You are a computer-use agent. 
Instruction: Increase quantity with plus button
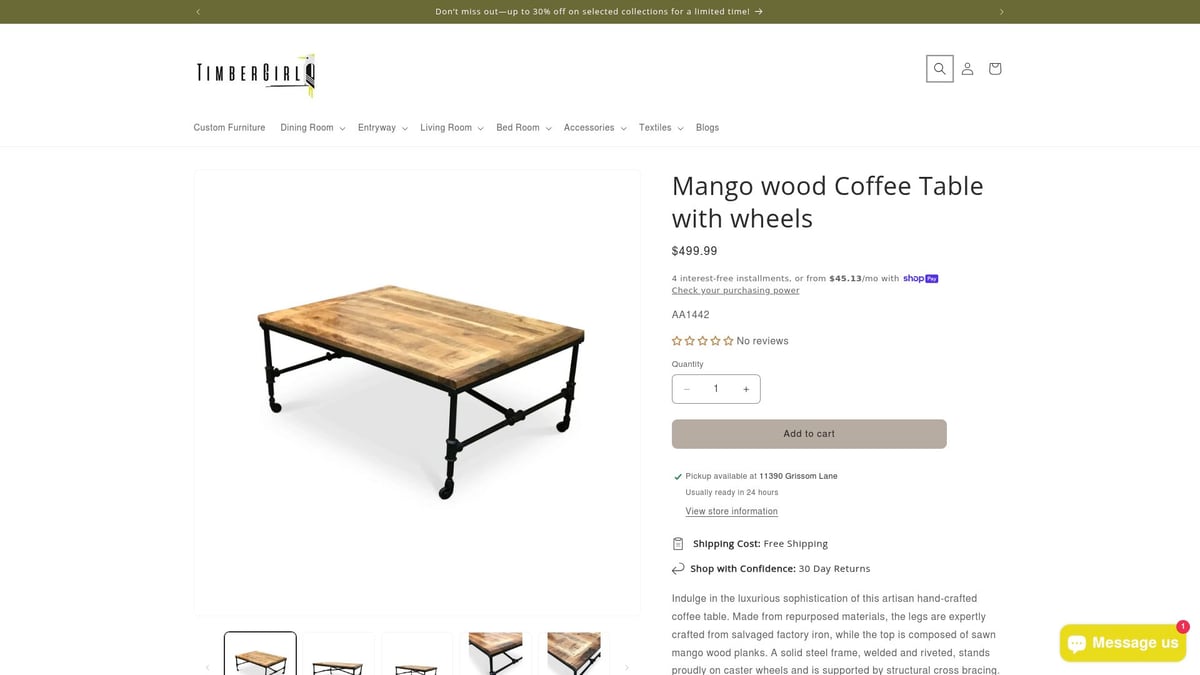[746, 389]
